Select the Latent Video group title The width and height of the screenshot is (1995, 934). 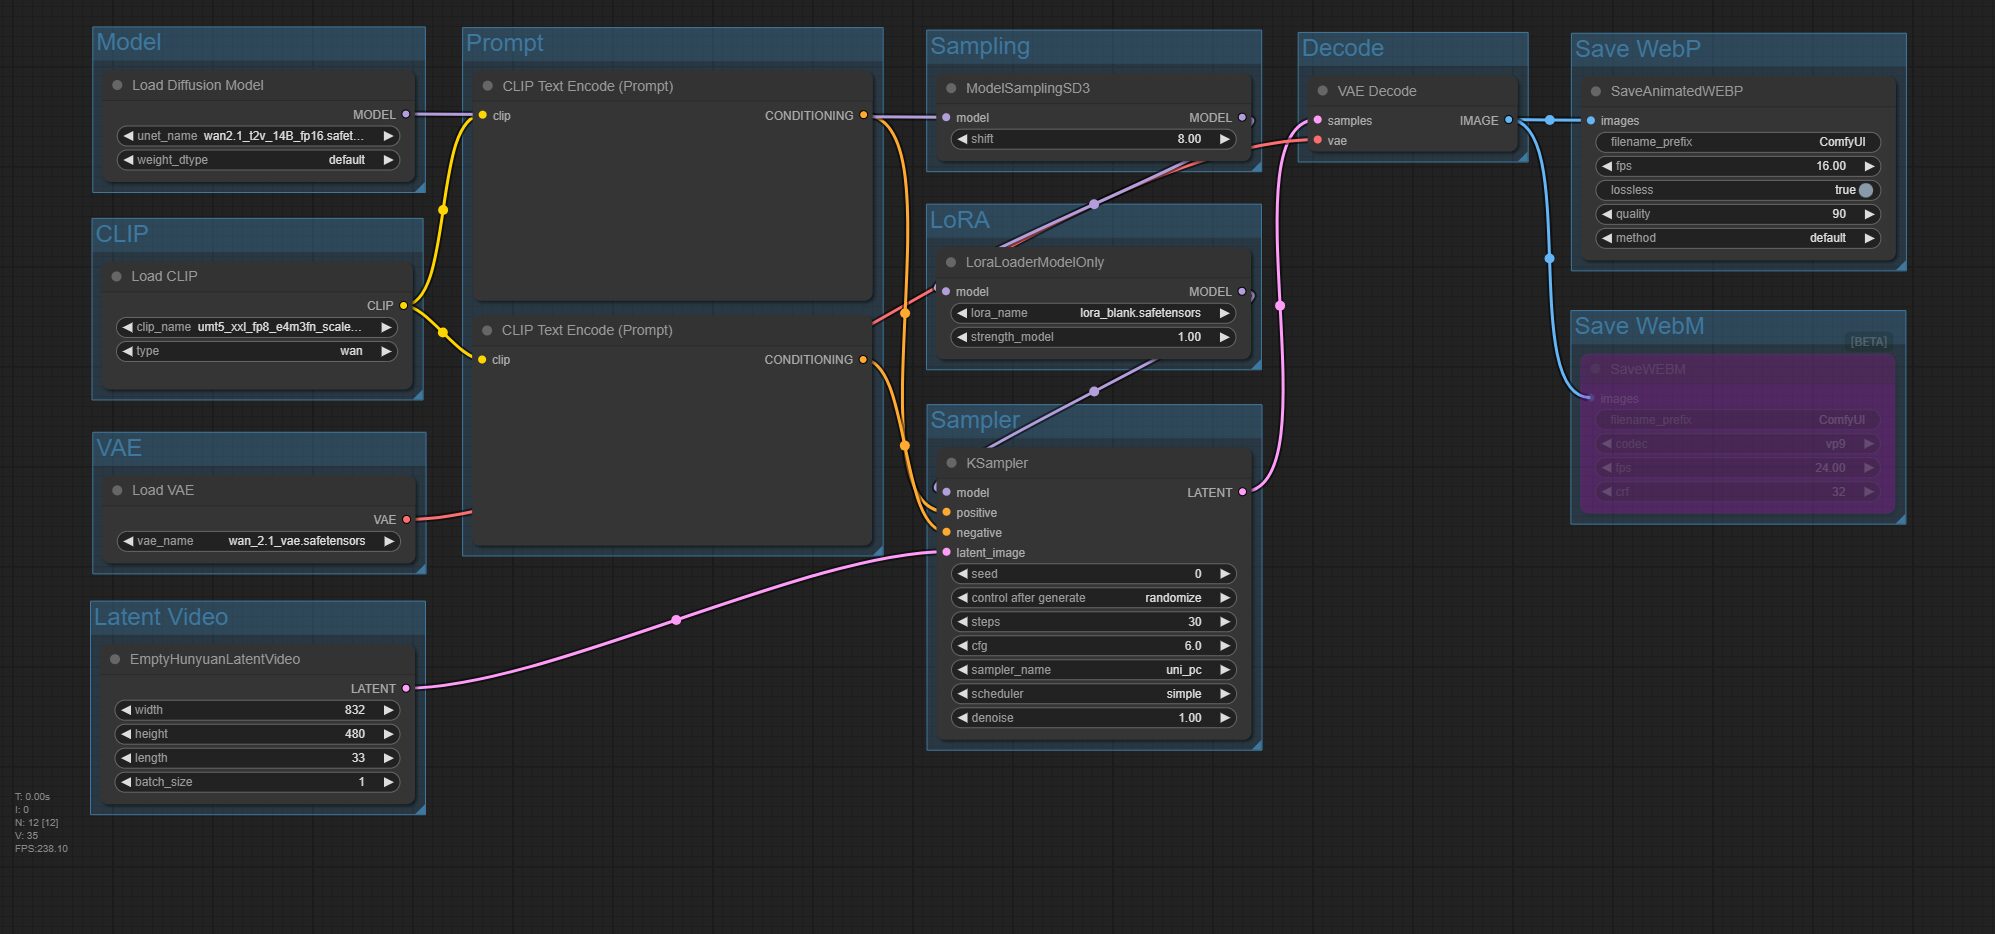161,617
